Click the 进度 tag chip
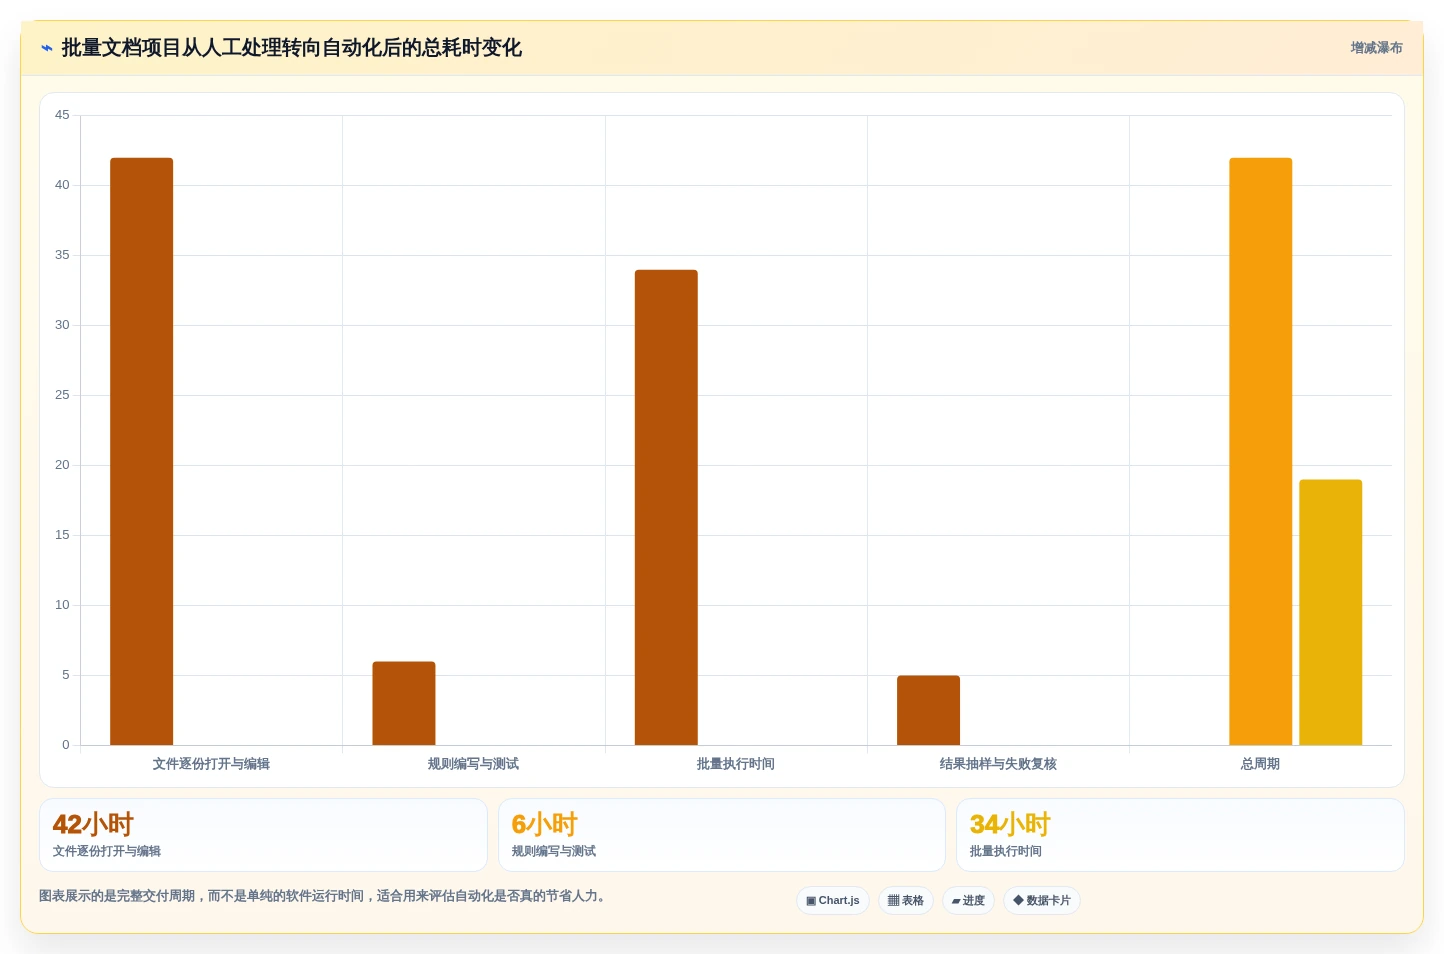 [x=968, y=900]
